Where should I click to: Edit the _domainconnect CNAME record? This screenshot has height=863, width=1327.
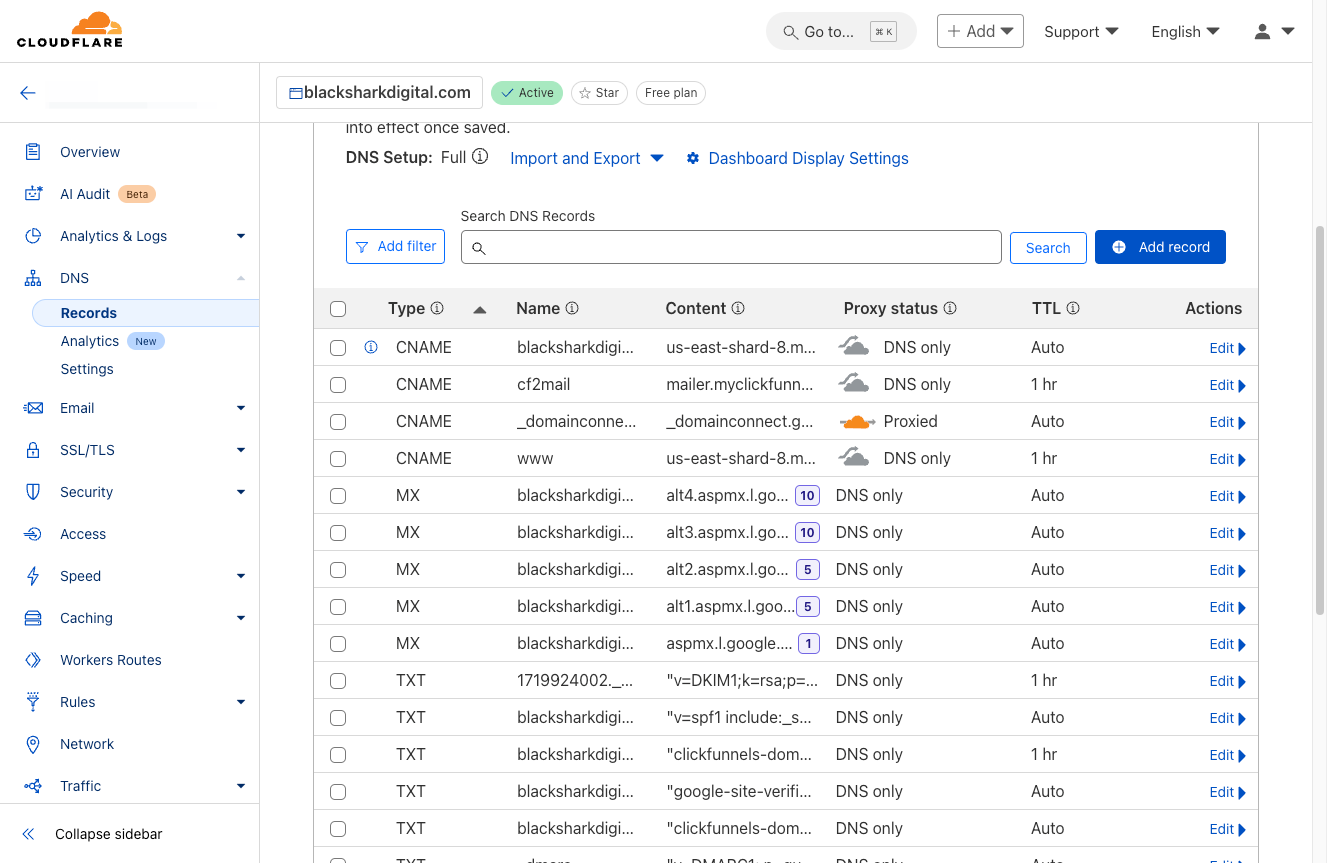point(1227,422)
